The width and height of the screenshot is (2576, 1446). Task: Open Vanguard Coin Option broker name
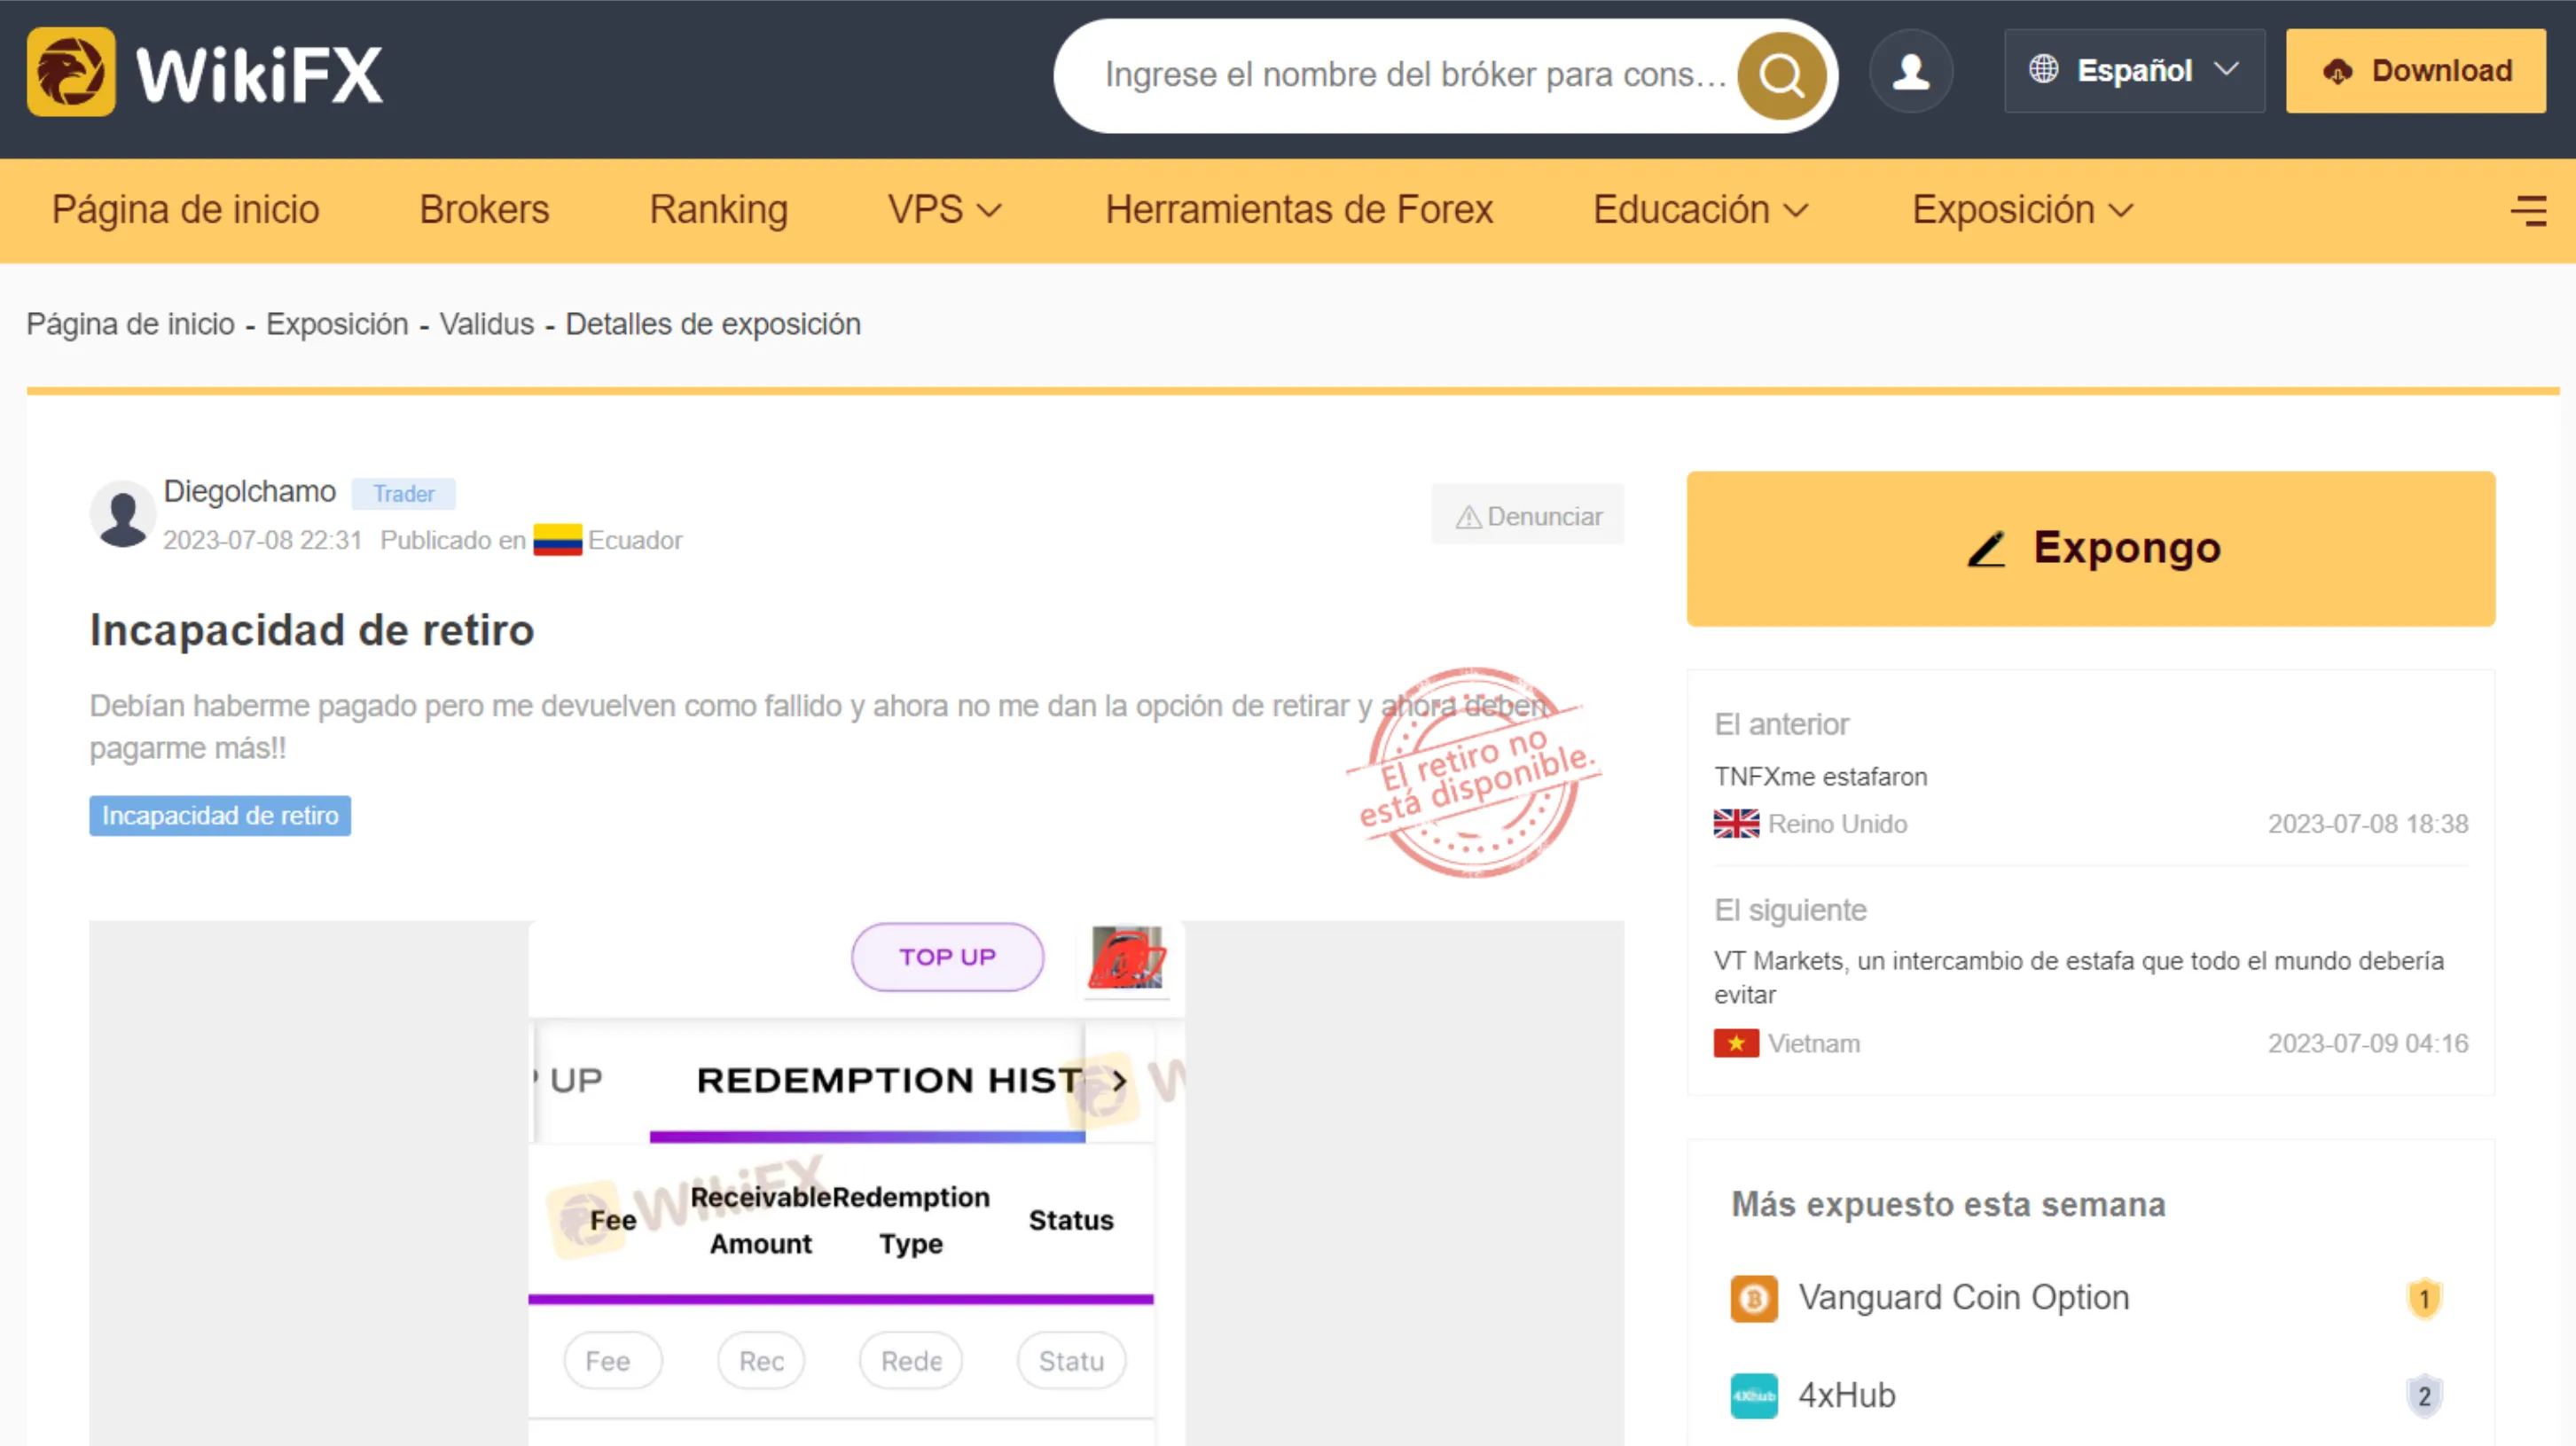[1964, 1298]
